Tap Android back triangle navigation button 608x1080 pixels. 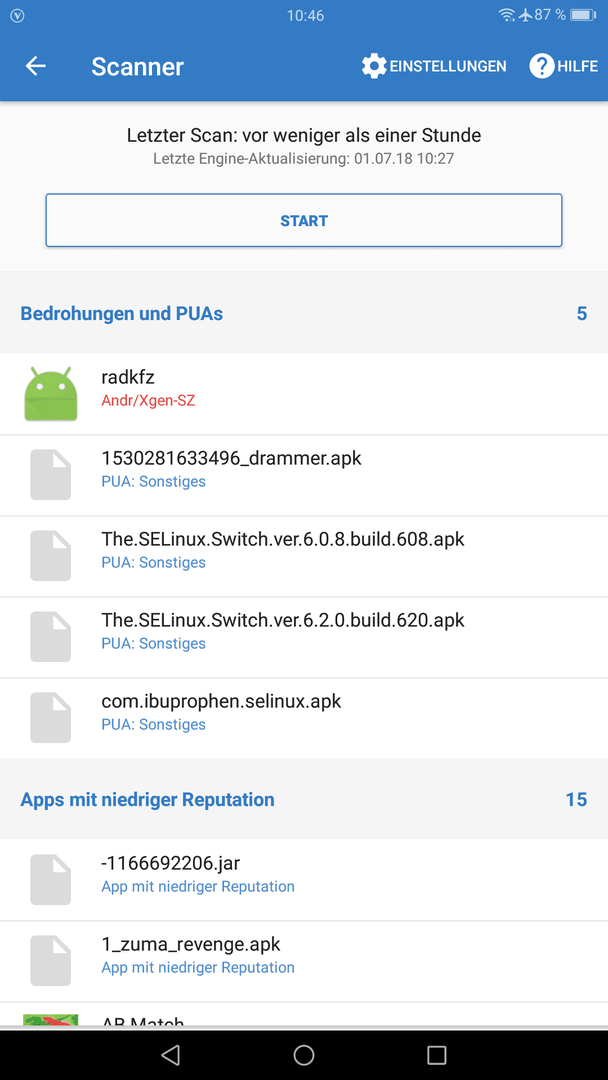[x=170, y=1055]
